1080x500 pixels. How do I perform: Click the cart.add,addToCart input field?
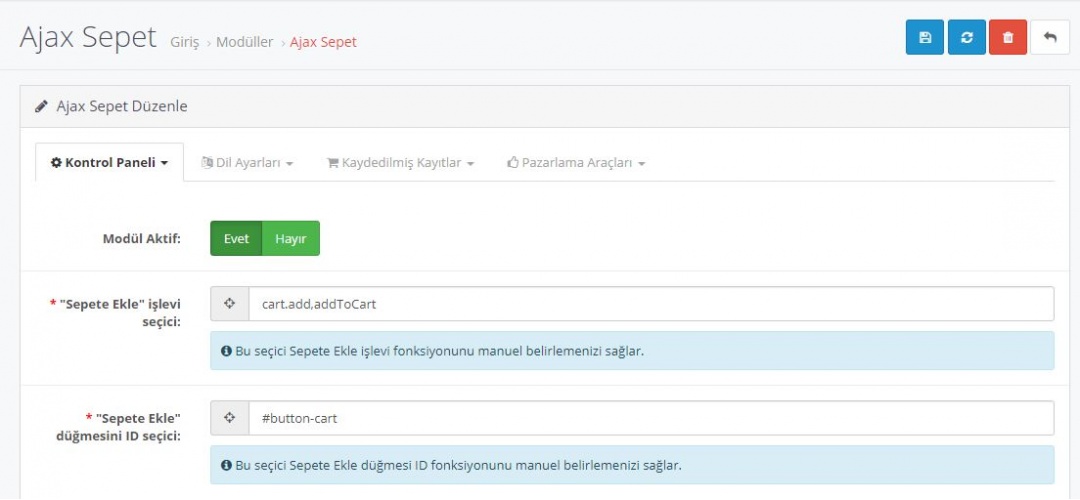pyautogui.click(x=650, y=304)
